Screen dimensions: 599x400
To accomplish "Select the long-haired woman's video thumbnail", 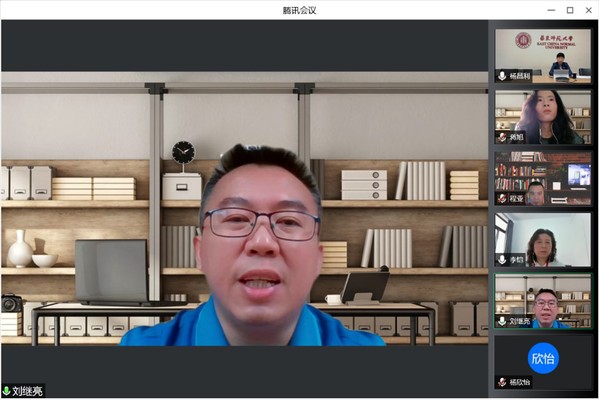I will (543, 117).
